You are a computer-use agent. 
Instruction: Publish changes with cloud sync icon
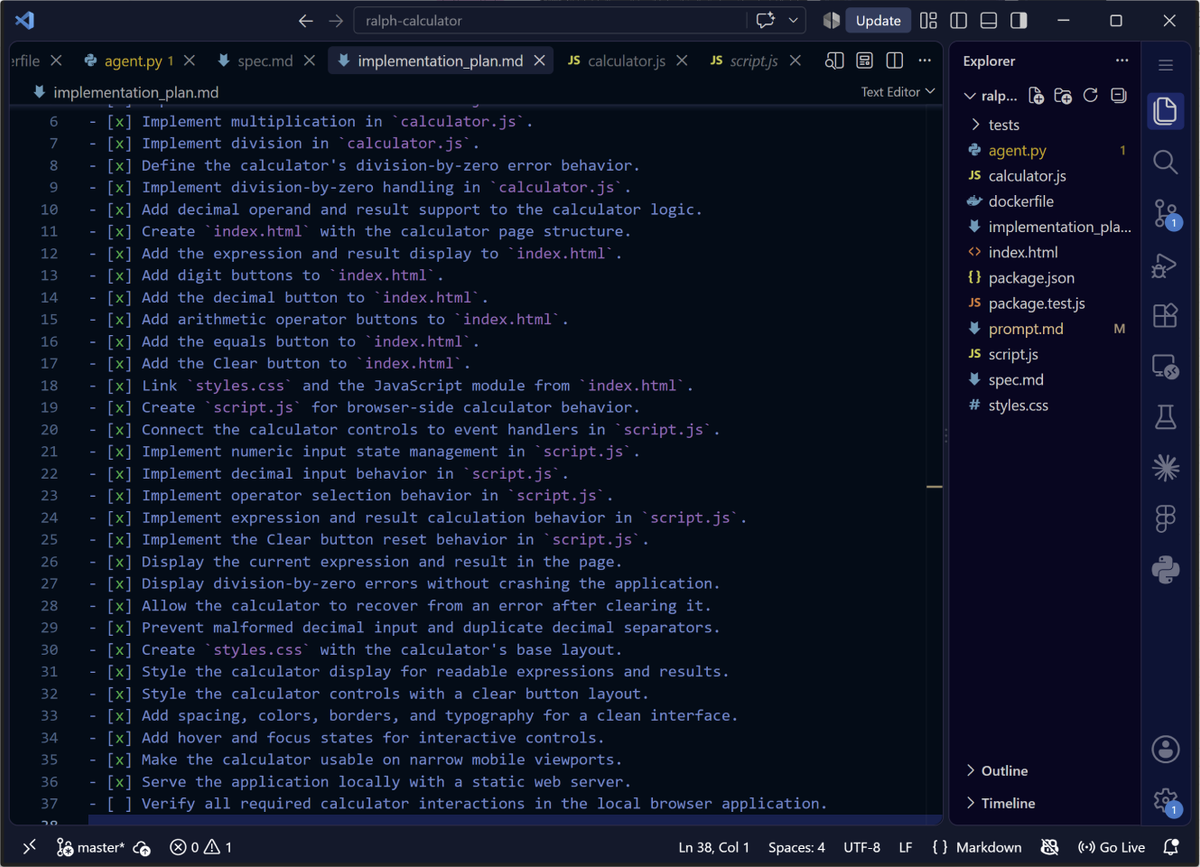pos(142,847)
